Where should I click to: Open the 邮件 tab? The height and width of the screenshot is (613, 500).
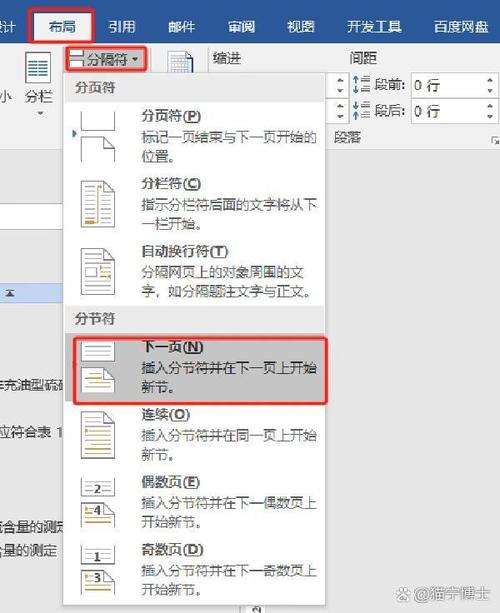click(x=181, y=27)
